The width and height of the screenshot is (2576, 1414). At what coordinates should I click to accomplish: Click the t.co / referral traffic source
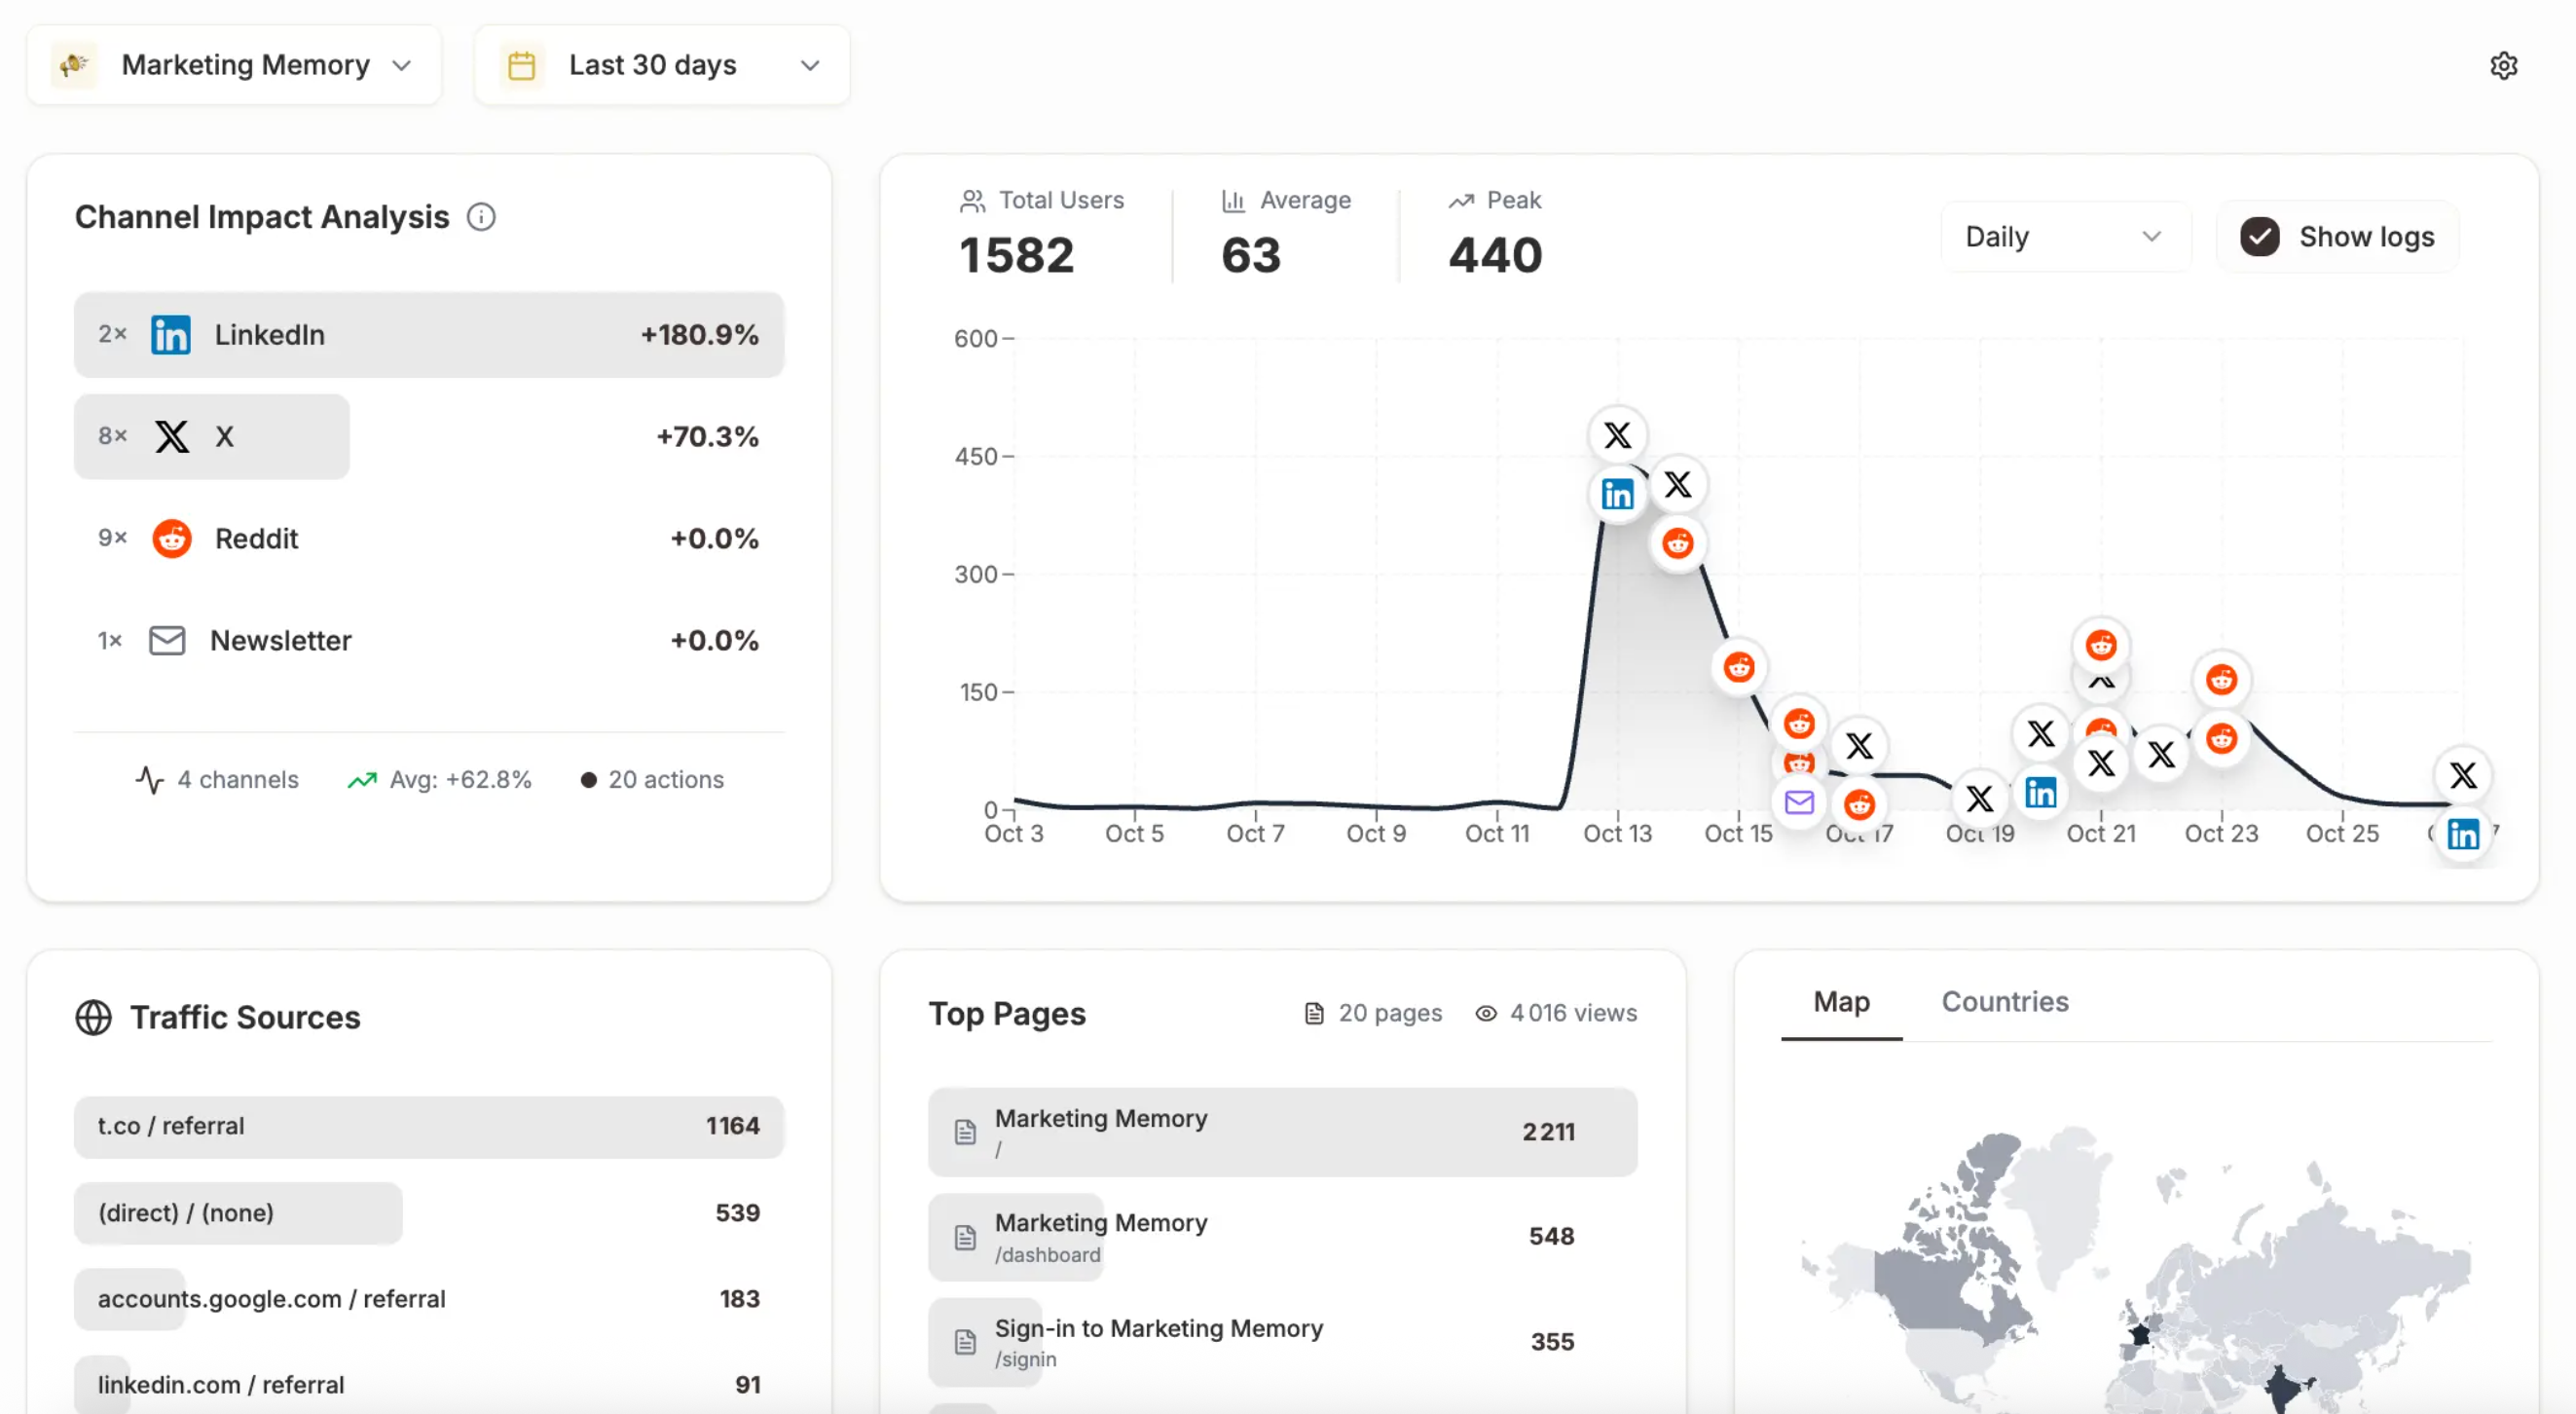click(x=429, y=1126)
